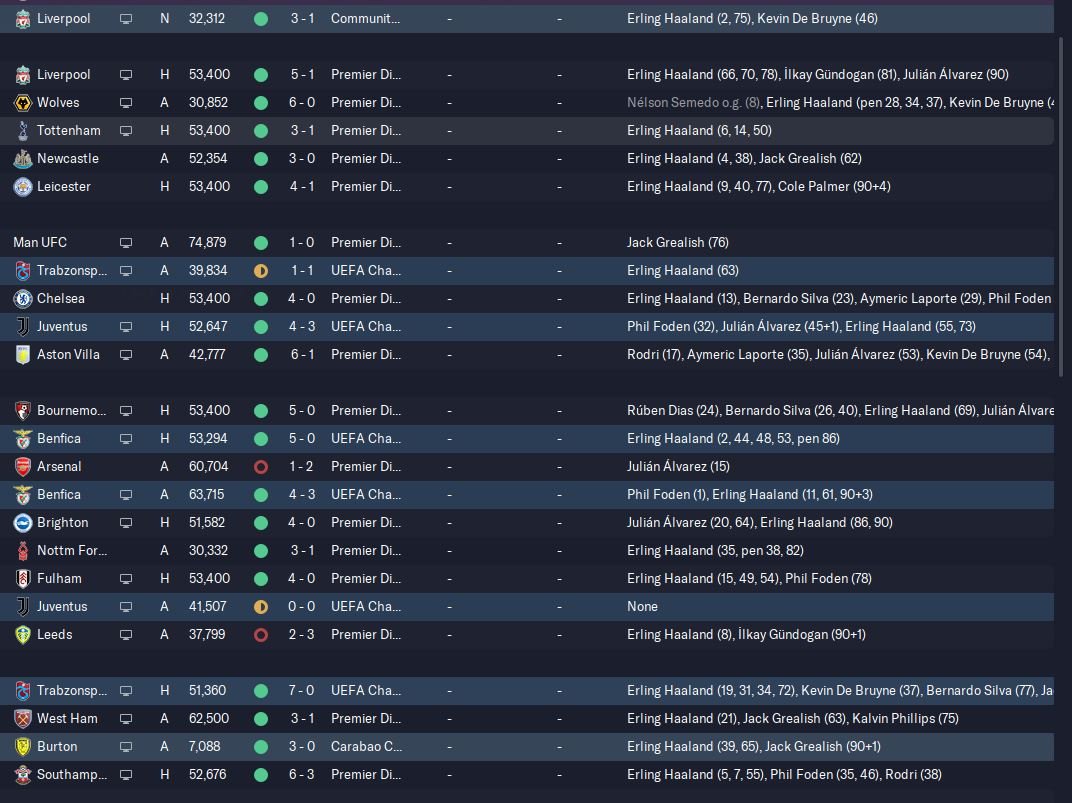Click the 6 - 0 score against Wolves
This screenshot has width=1072, height=803.
point(302,103)
